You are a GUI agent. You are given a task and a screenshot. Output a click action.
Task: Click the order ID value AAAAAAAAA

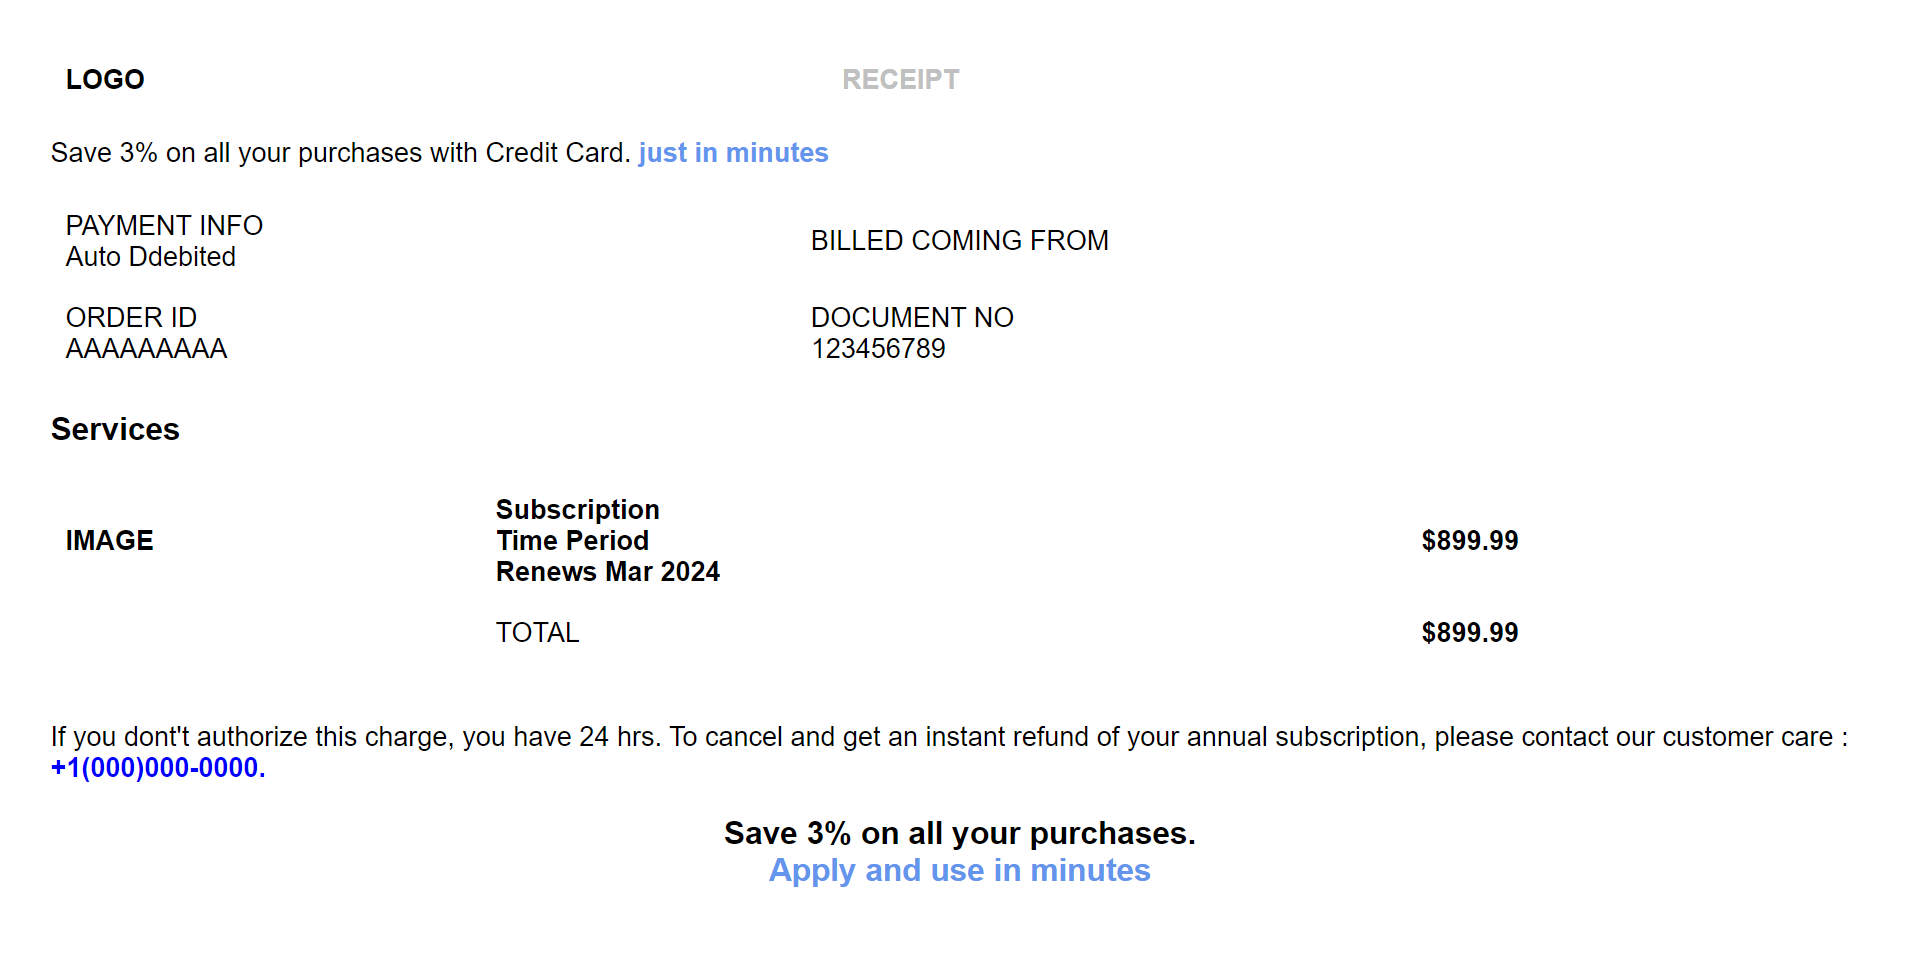coord(146,349)
